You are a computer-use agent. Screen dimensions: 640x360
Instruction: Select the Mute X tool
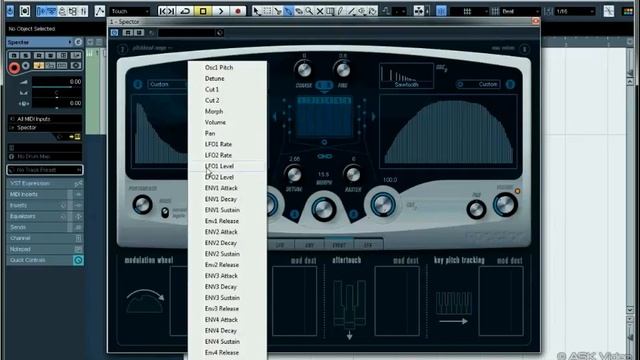(x=320, y=11)
